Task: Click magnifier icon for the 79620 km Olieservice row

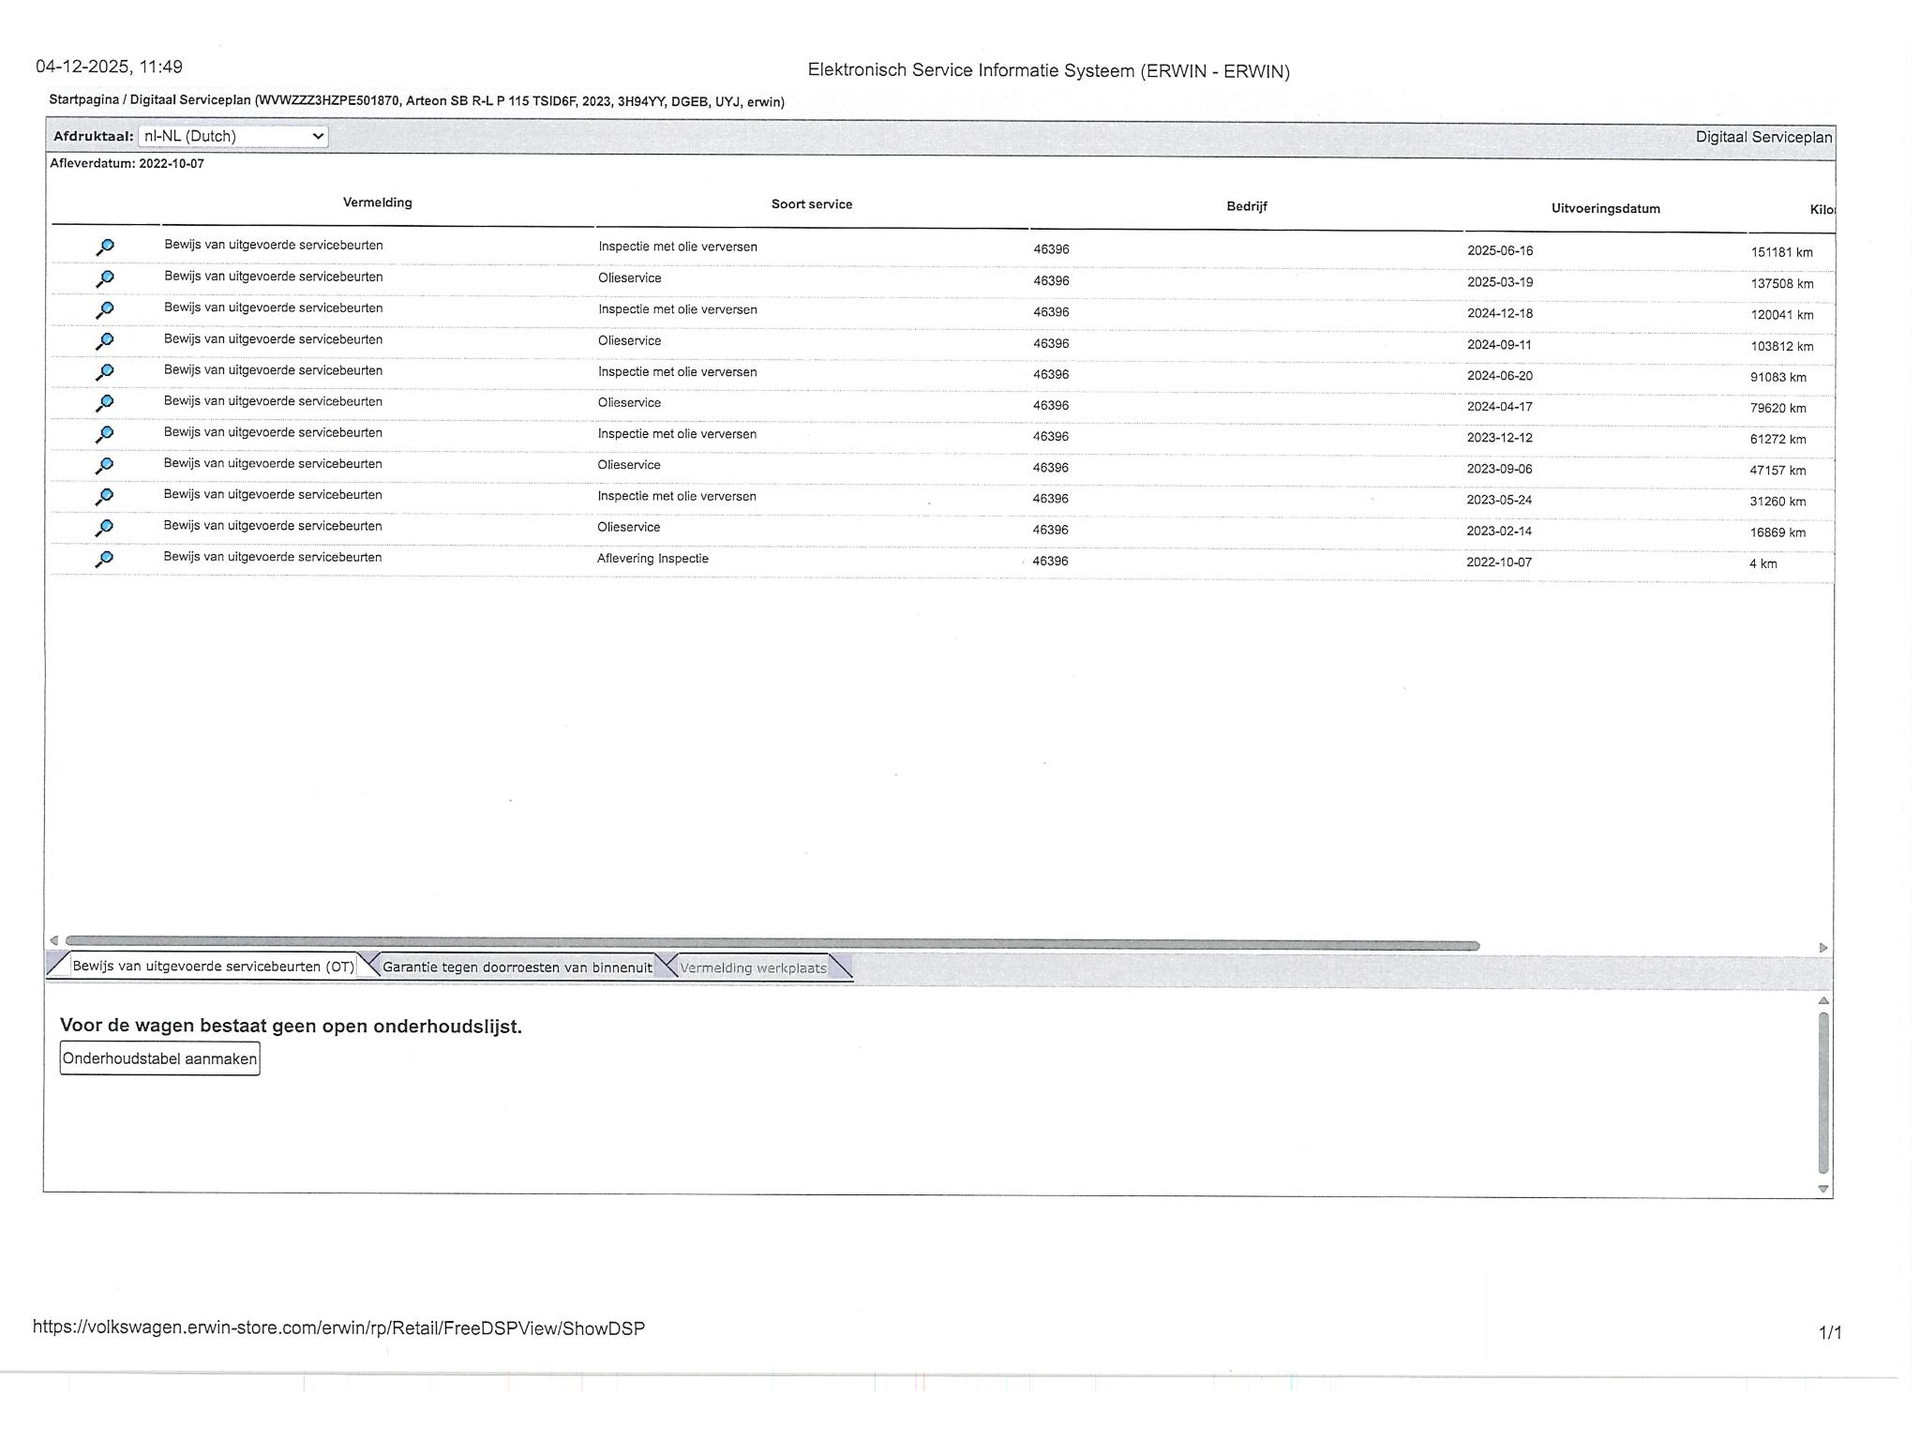Action: (x=104, y=403)
